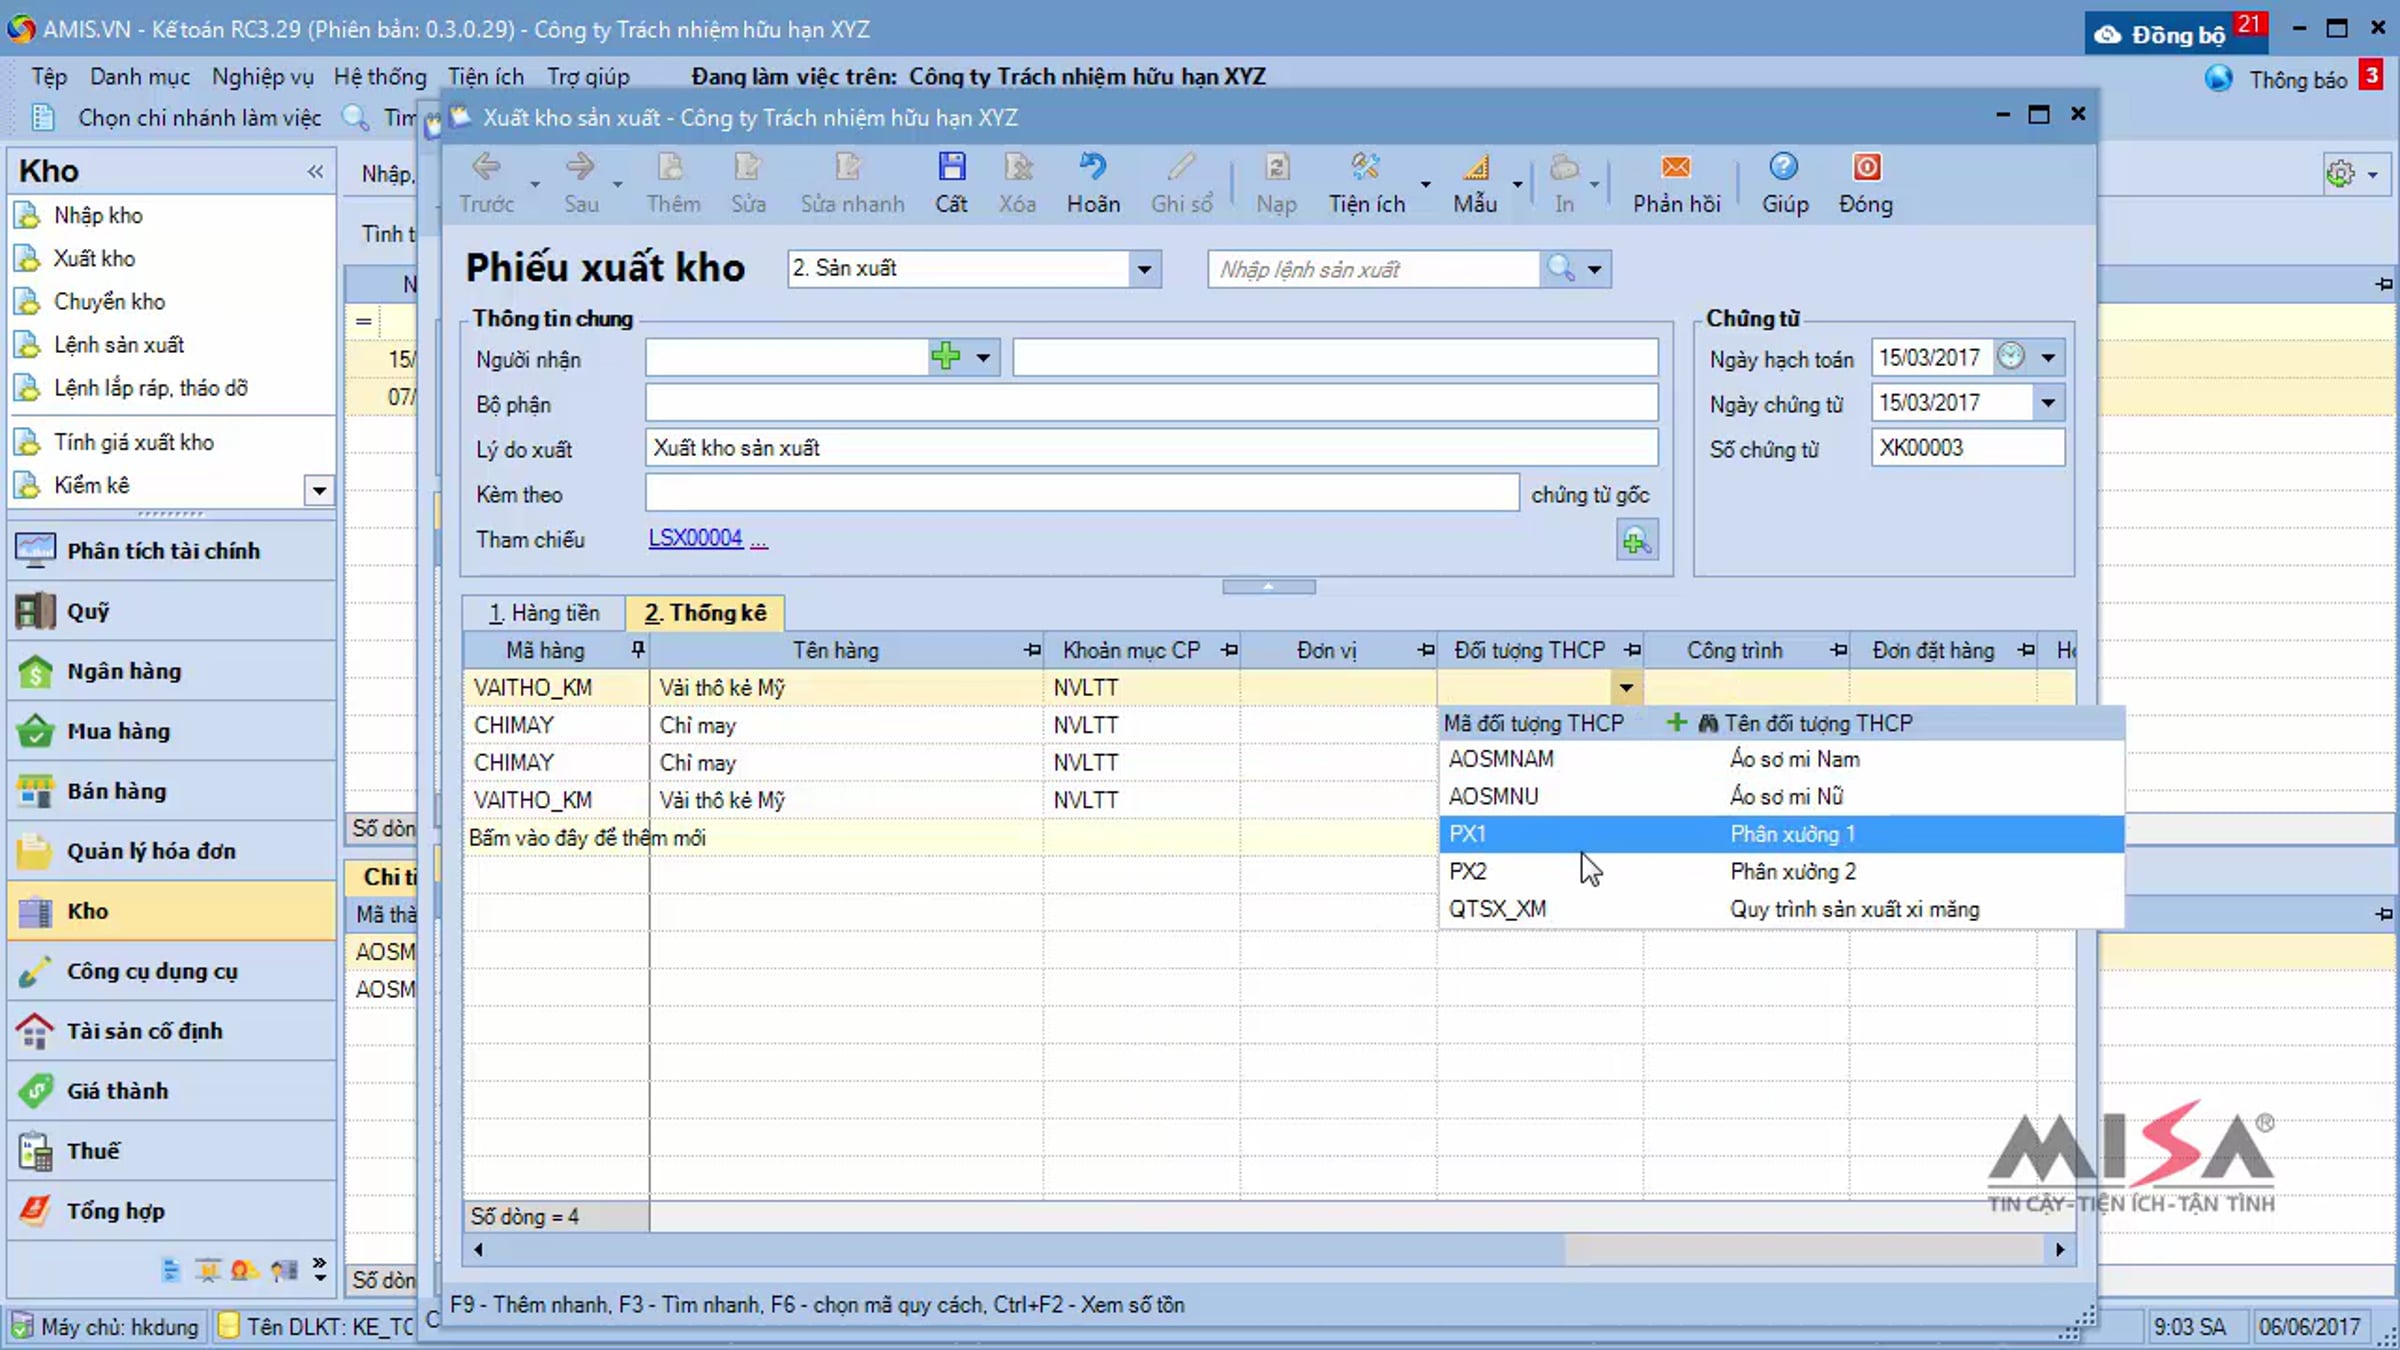Viewport: 2400px width, 1350px height.
Task: Click the Cất save icon
Action: click(x=951, y=167)
